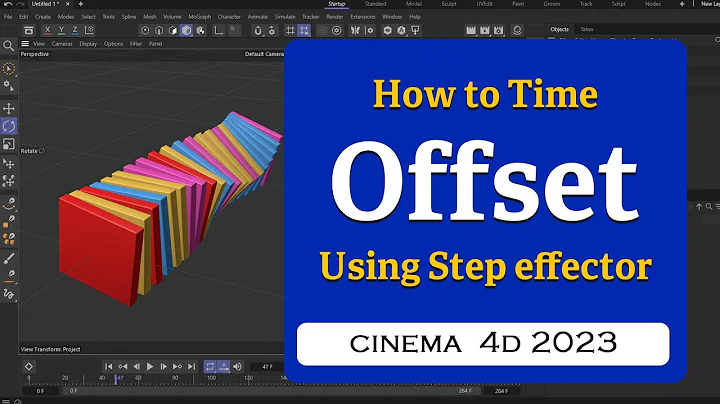Select the Polygons mode cube icon
This screenshot has width=720, height=404.
coord(173,30)
